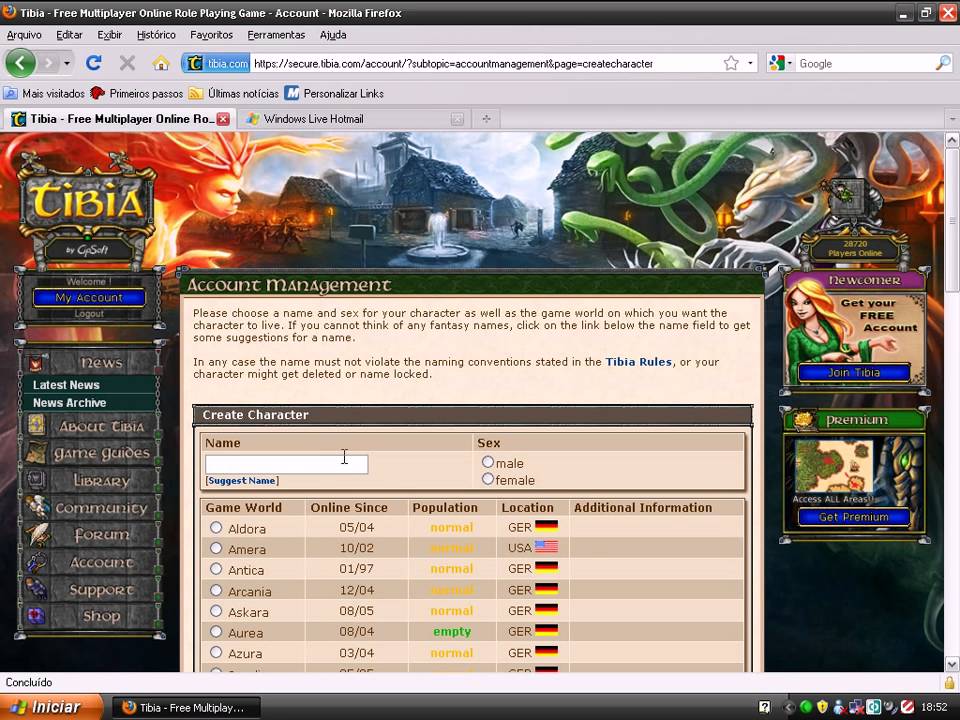Screen dimensions: 960x720
Task: Click the Tibia Firefox taskbar button
Action: point(187,708)
